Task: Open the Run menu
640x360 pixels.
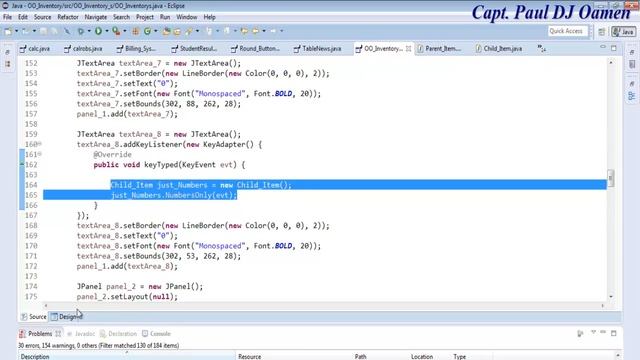Action: pyautogui.click(x=165, y=17)
